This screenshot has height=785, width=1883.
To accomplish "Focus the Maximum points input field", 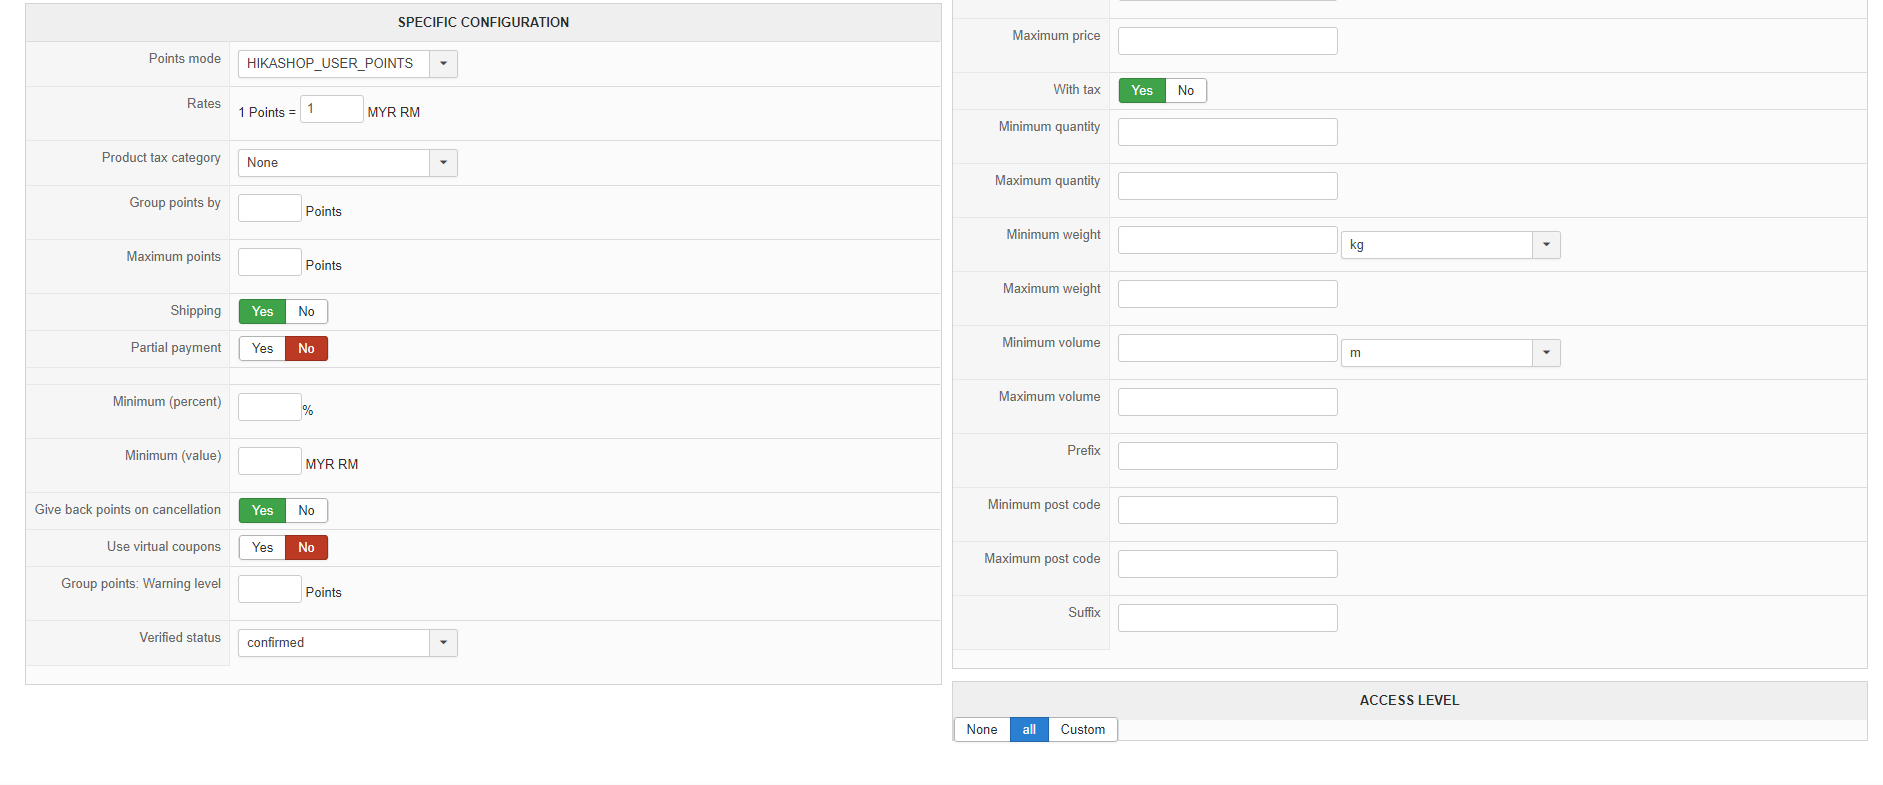I will click(269, 263).
